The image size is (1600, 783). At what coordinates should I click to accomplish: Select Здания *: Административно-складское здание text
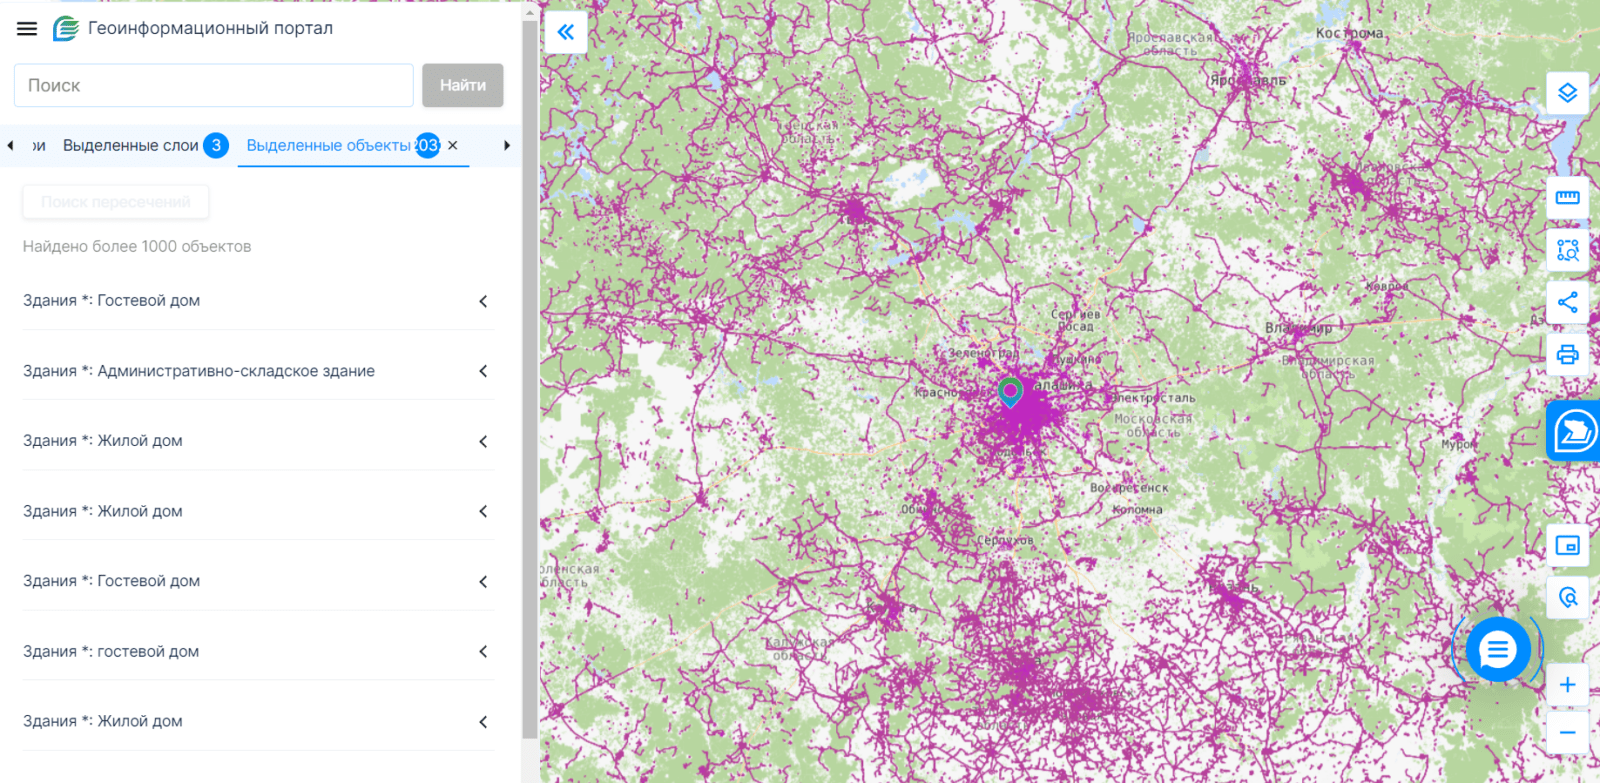pyautogui.click(x=199, y=371)
